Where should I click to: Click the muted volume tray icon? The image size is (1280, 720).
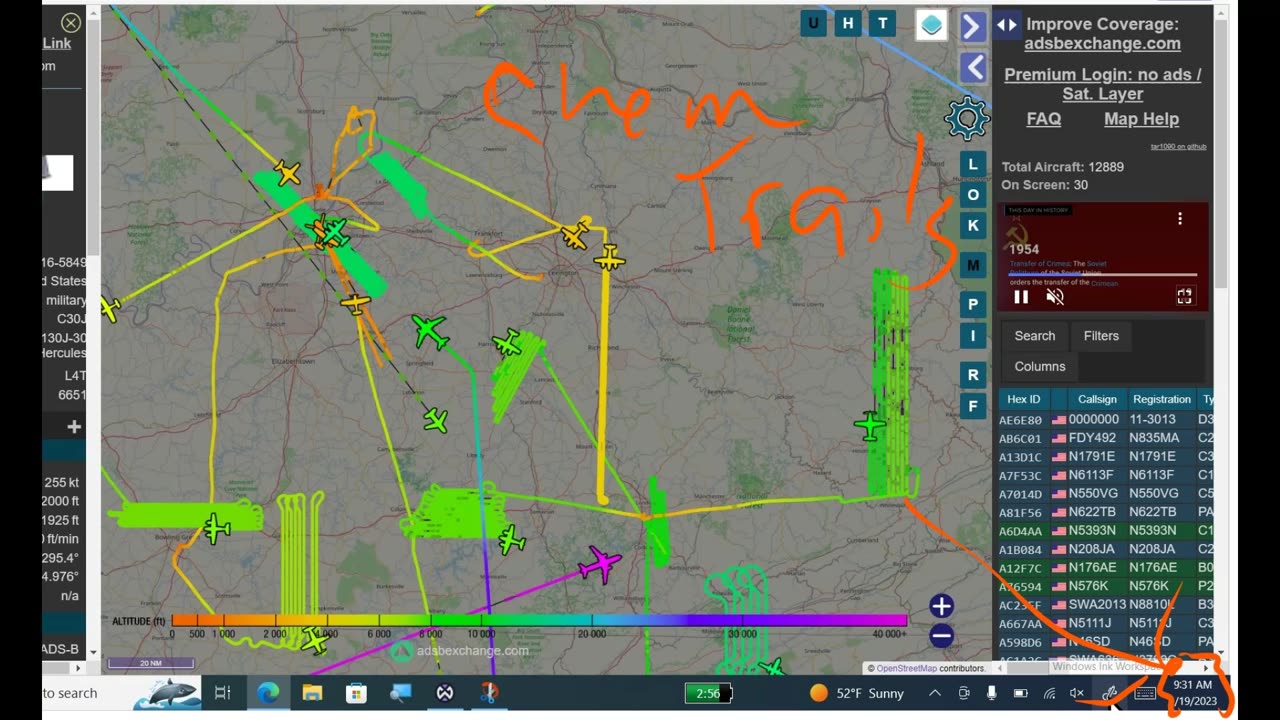pyautogui.click(x=1078, y=693)
